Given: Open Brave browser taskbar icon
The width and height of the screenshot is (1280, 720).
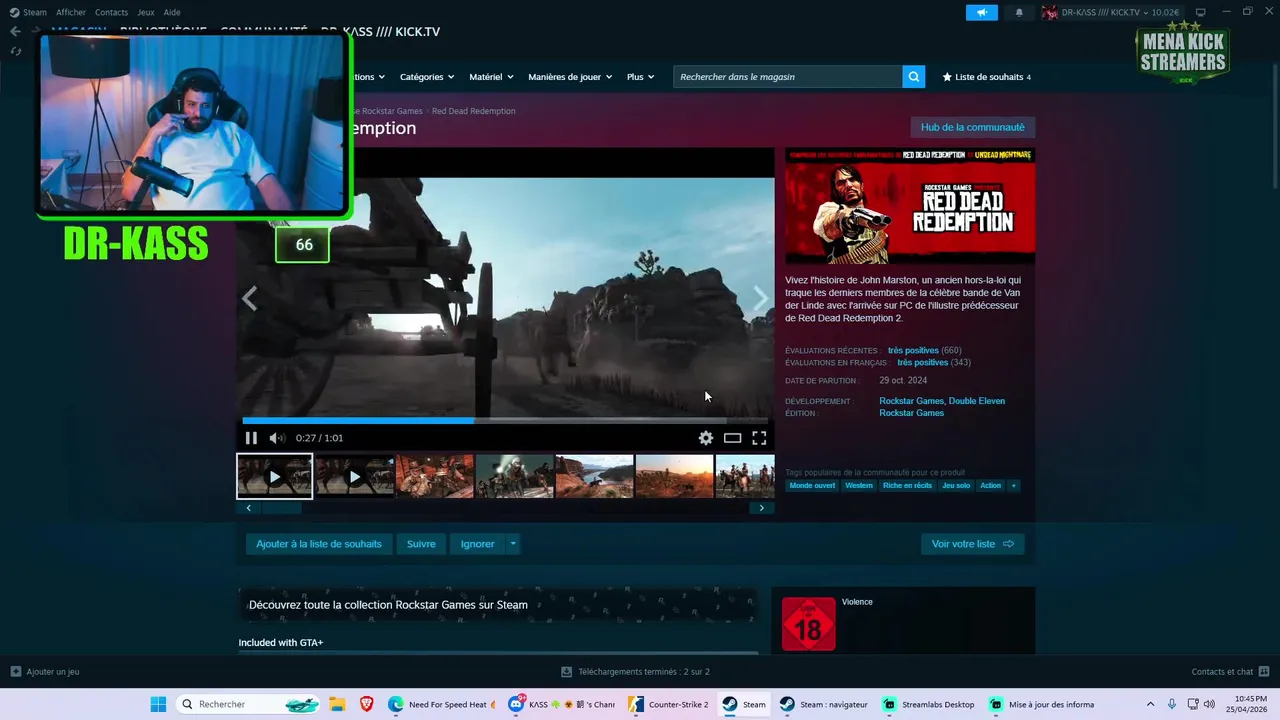Looking at the screenshot, I should click(366, 704).
